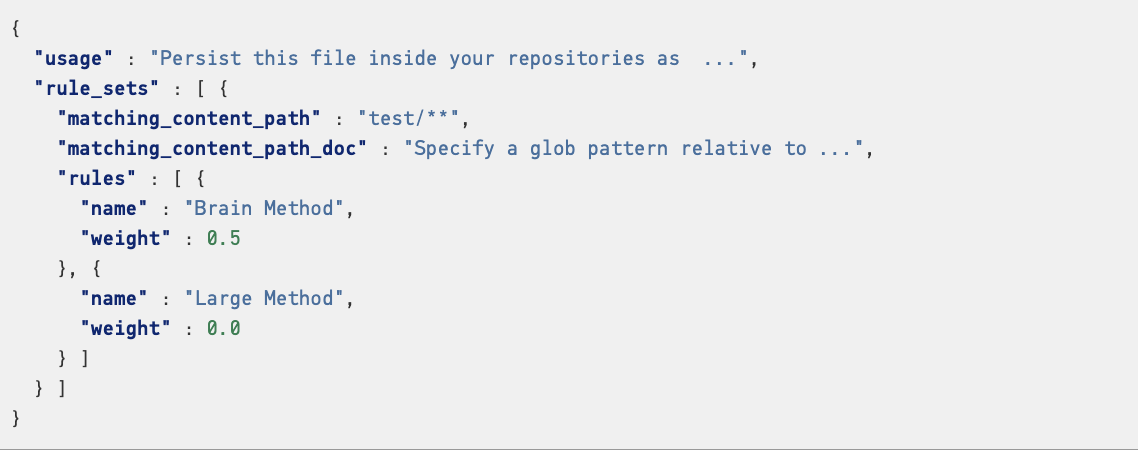1138x452 pixels.
Task: Click the final closing curly brace
Action: tap(16, 419)
